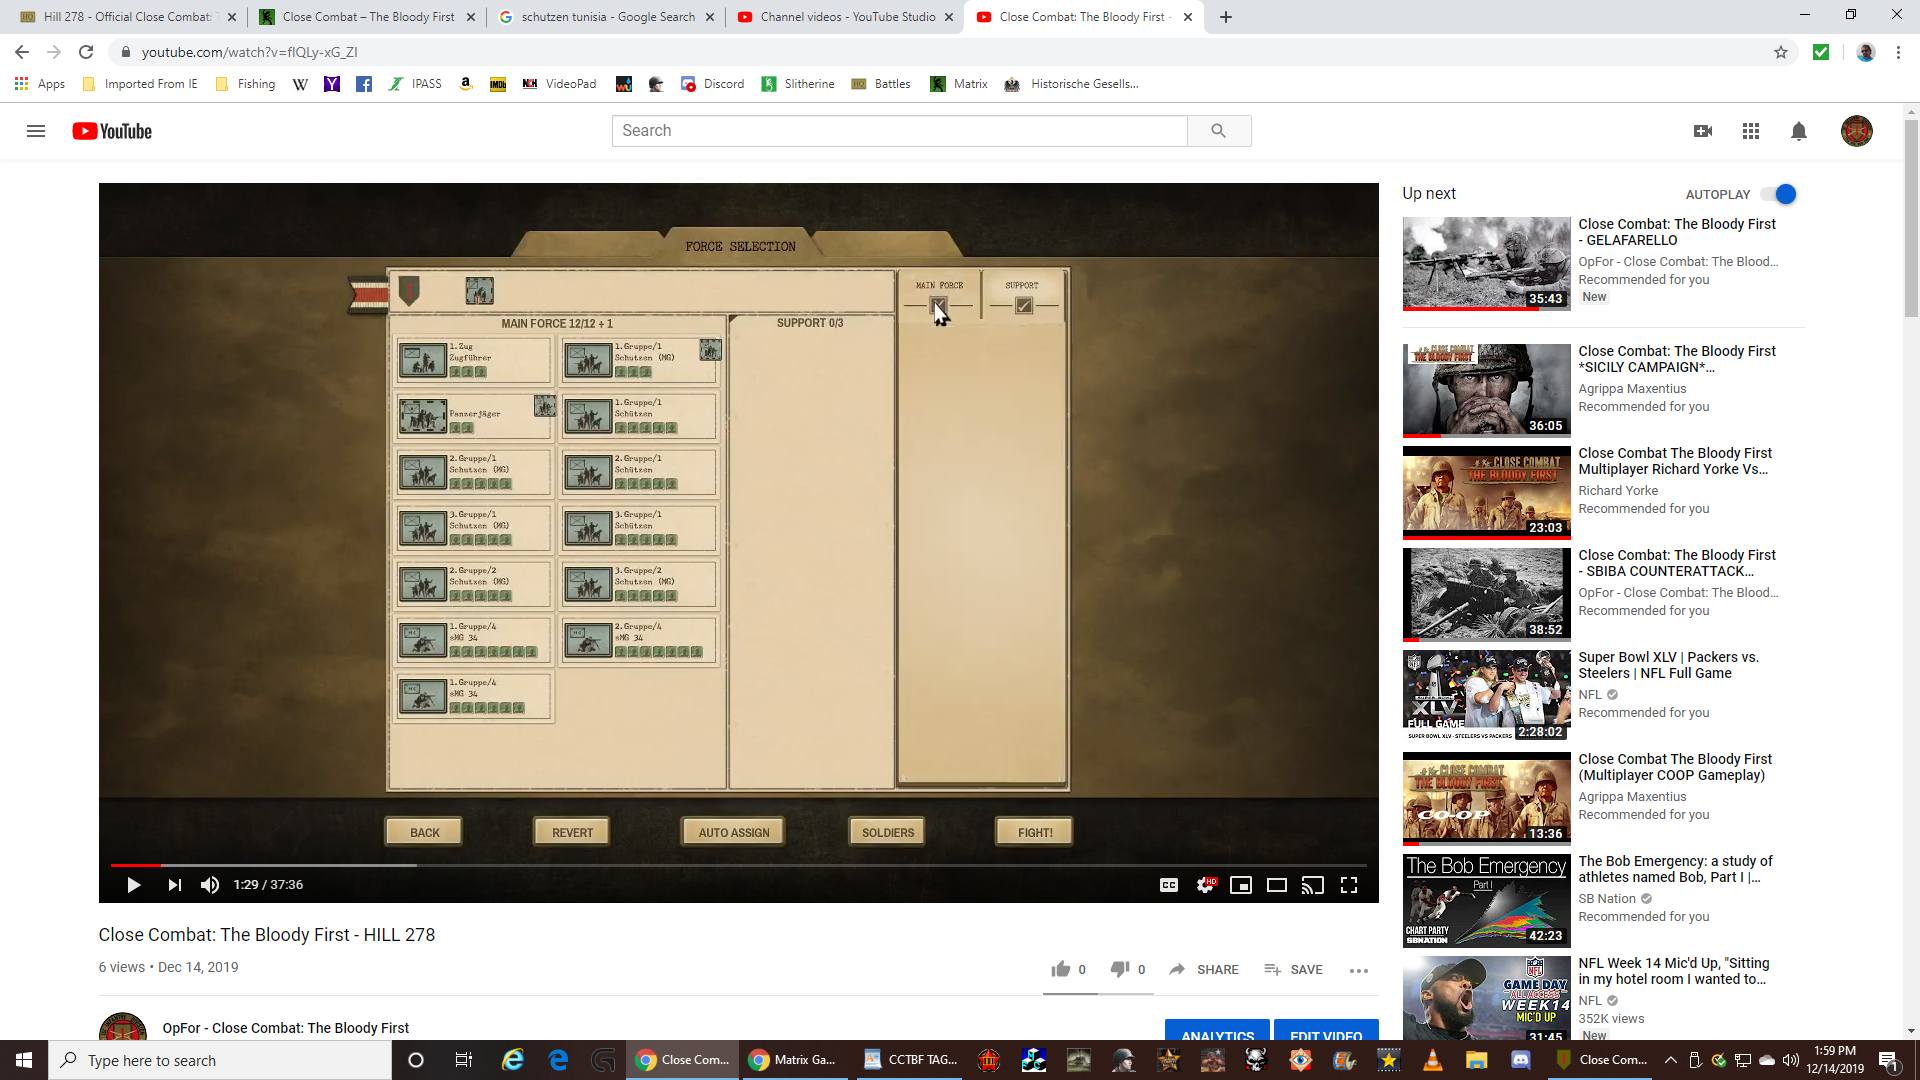Viewport: 1920px width, 1080px height.
Task: Open Windows action center notifications
Action: (1888, 1060)
